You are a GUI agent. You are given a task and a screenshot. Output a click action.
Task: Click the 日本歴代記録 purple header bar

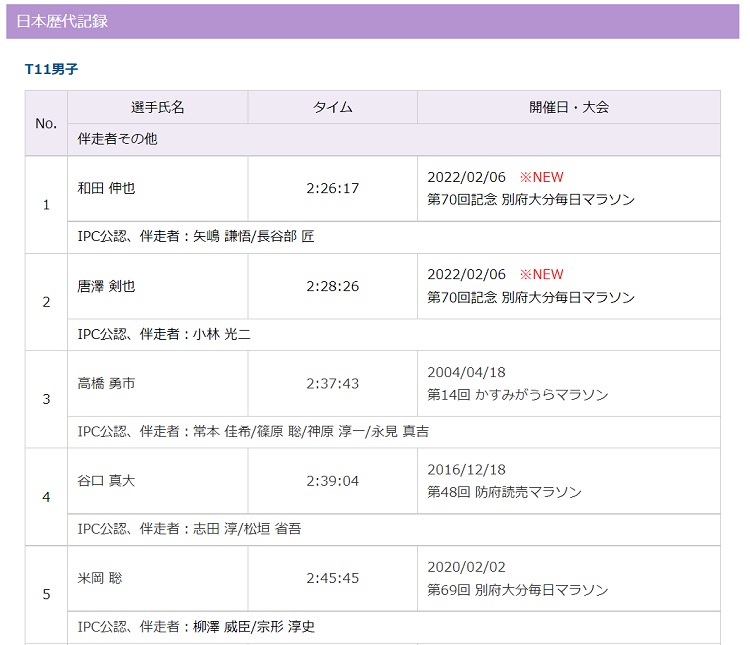click(x=372, y=21)
